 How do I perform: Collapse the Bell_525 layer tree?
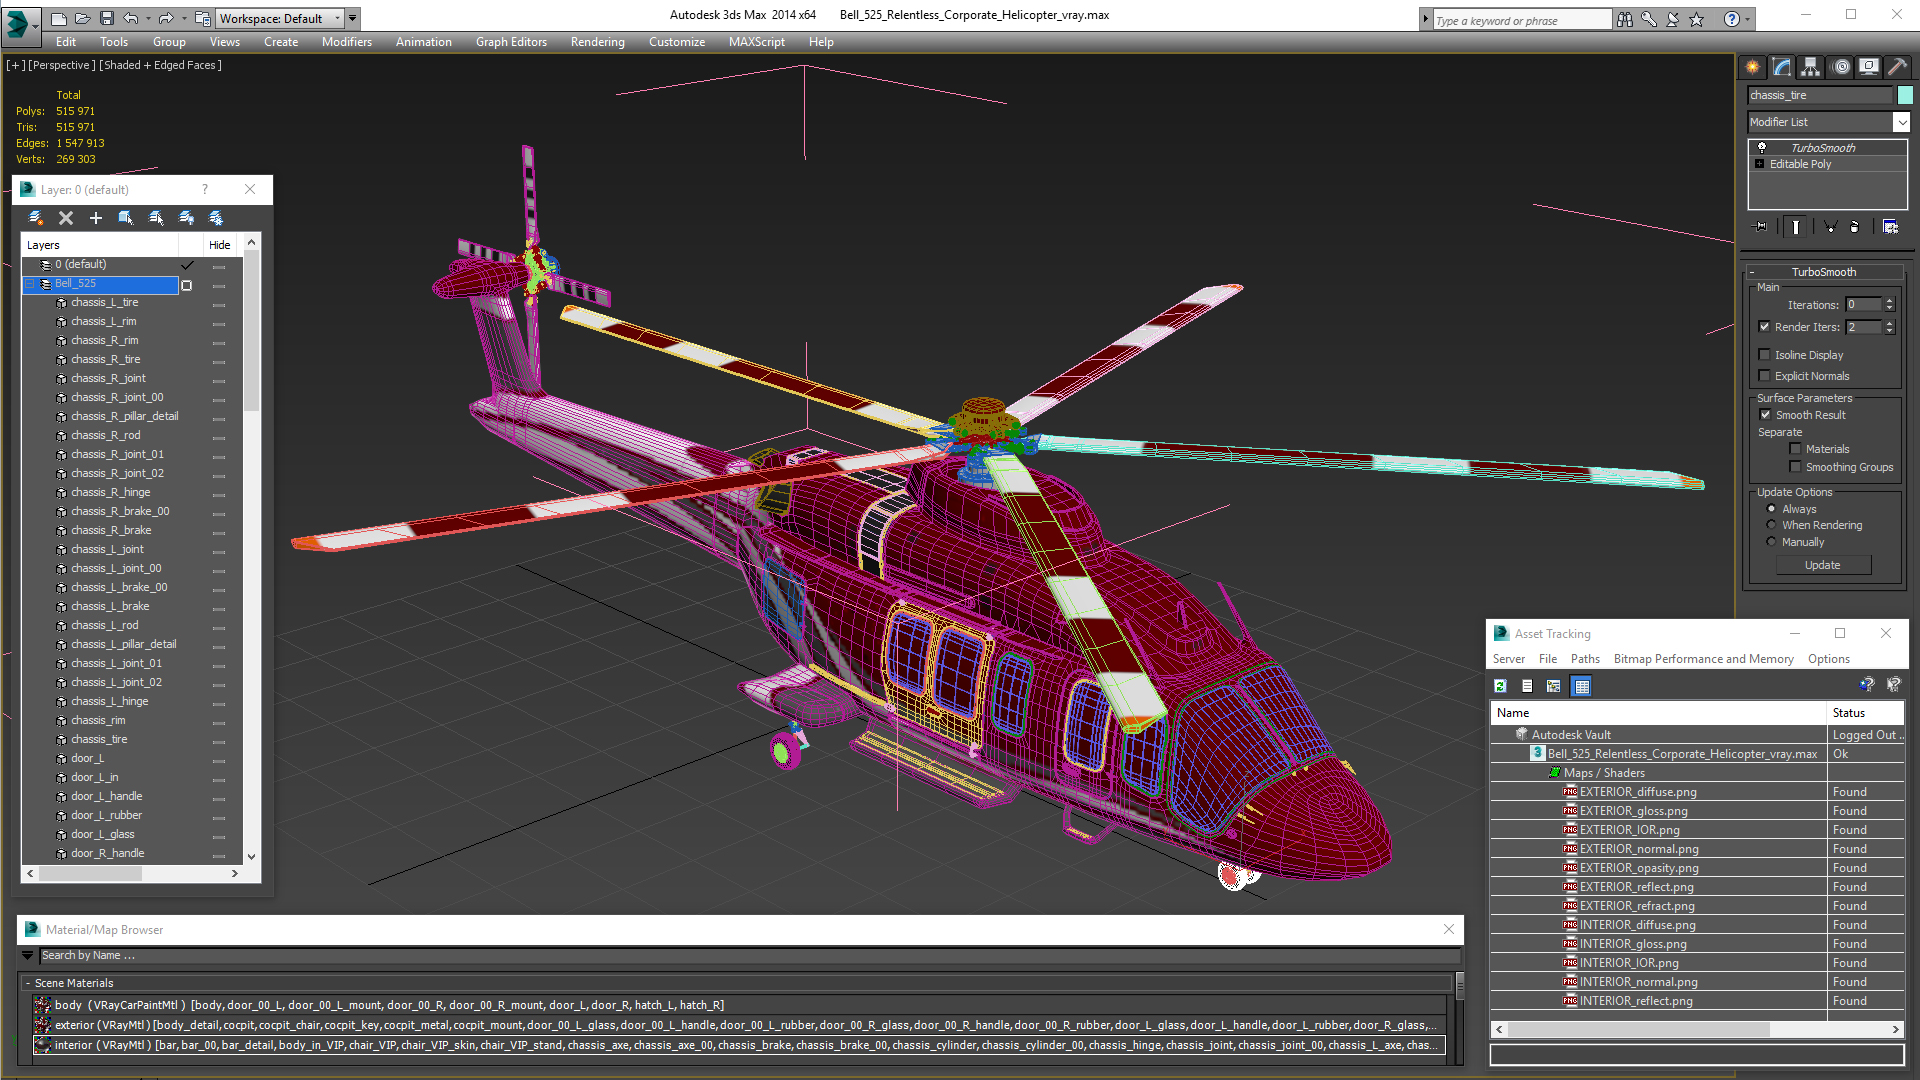pyautogui.click(x=31, y=284)
